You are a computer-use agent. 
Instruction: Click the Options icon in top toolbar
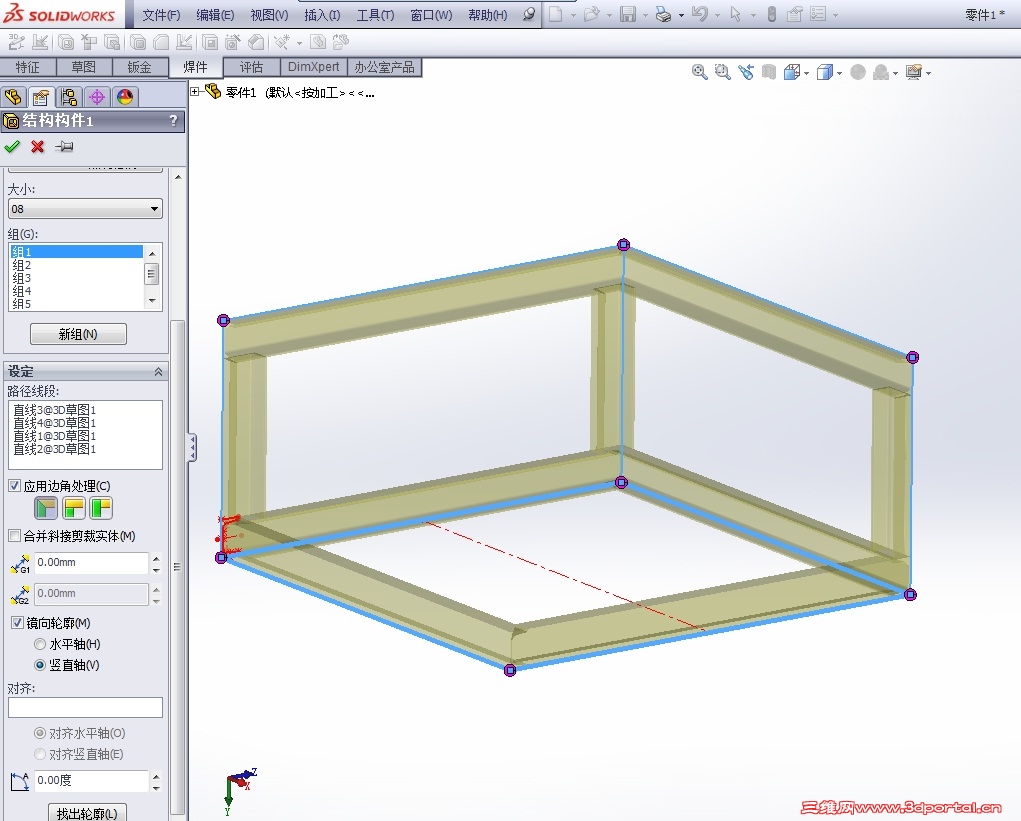[818, 14]
